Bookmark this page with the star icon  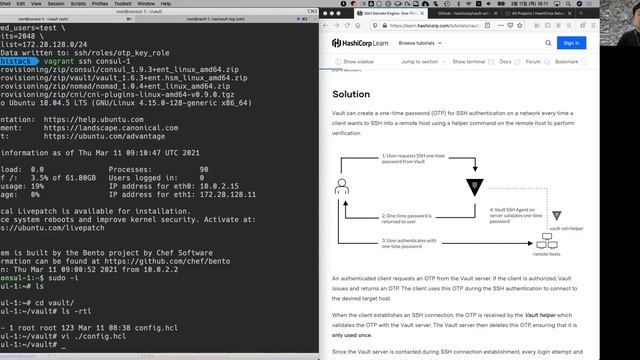pos(520,25)
